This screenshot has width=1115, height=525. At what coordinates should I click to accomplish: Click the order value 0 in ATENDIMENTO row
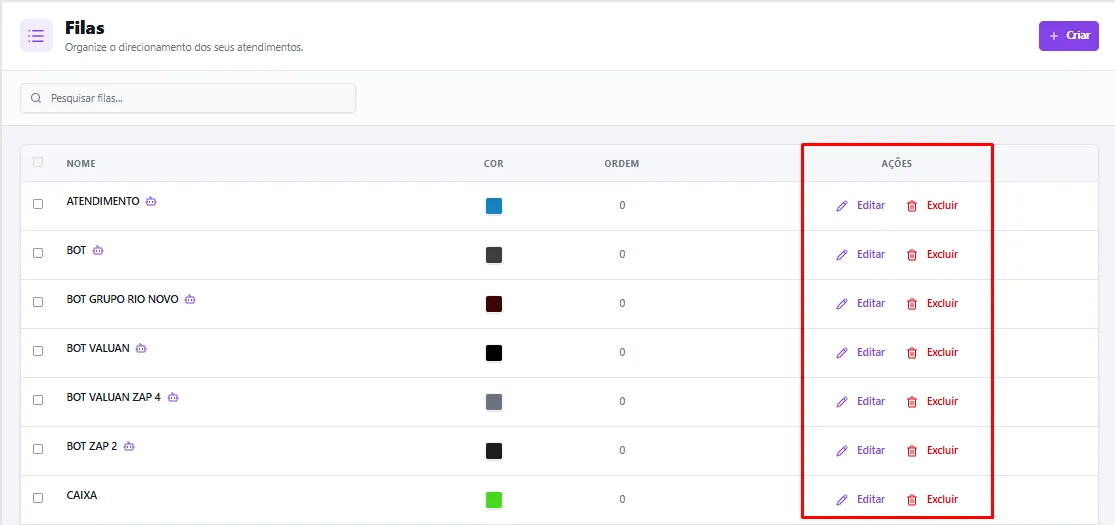(x=622, y=206)
